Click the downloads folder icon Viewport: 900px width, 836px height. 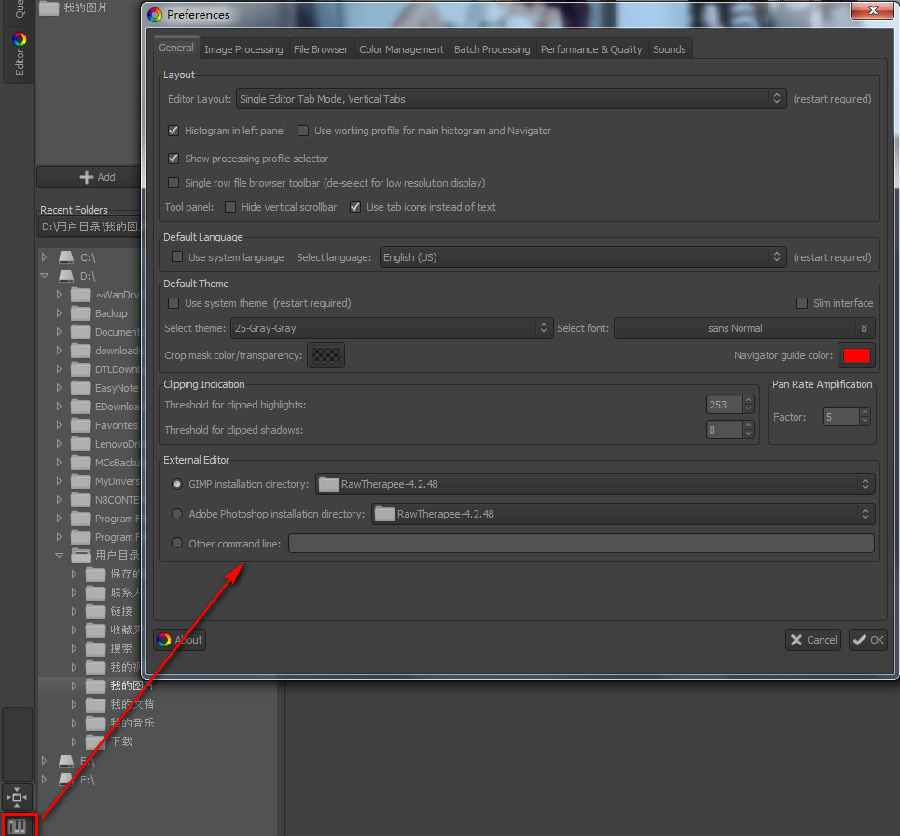[x=80, y=351]
